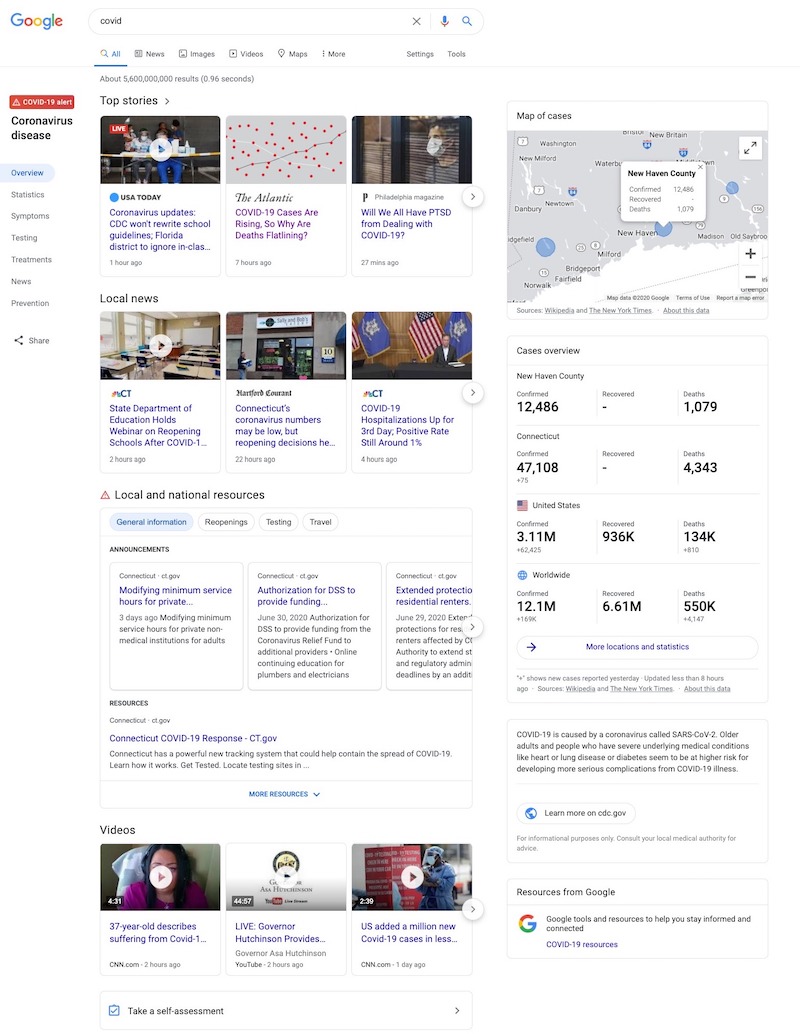The height and width of the screenshot is (1034, 800).
Task: Zoom out on the cases map
Action: click(x=750, y=277)
